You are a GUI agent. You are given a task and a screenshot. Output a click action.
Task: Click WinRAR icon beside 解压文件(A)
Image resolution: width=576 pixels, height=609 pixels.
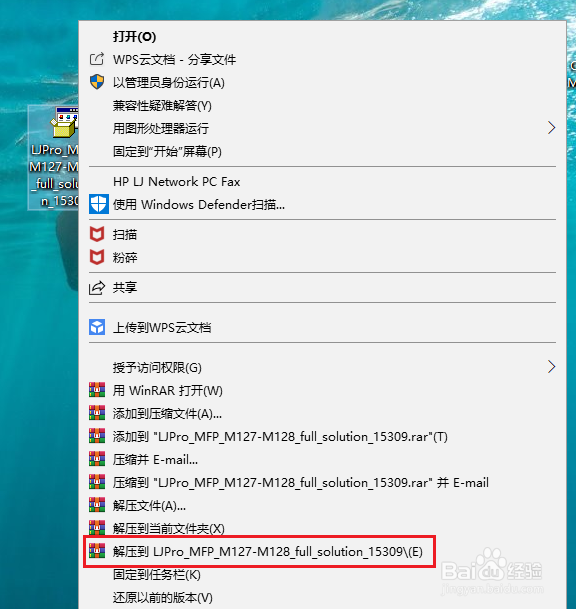tap(97, 505)
